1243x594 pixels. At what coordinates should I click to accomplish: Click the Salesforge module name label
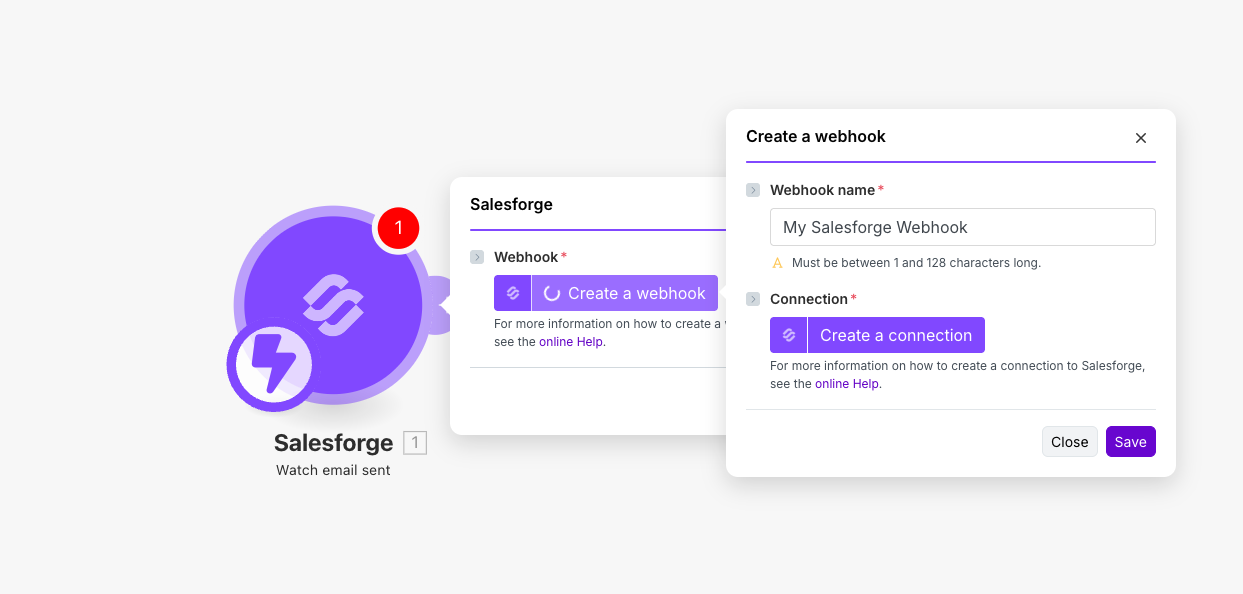click(334, 443)
